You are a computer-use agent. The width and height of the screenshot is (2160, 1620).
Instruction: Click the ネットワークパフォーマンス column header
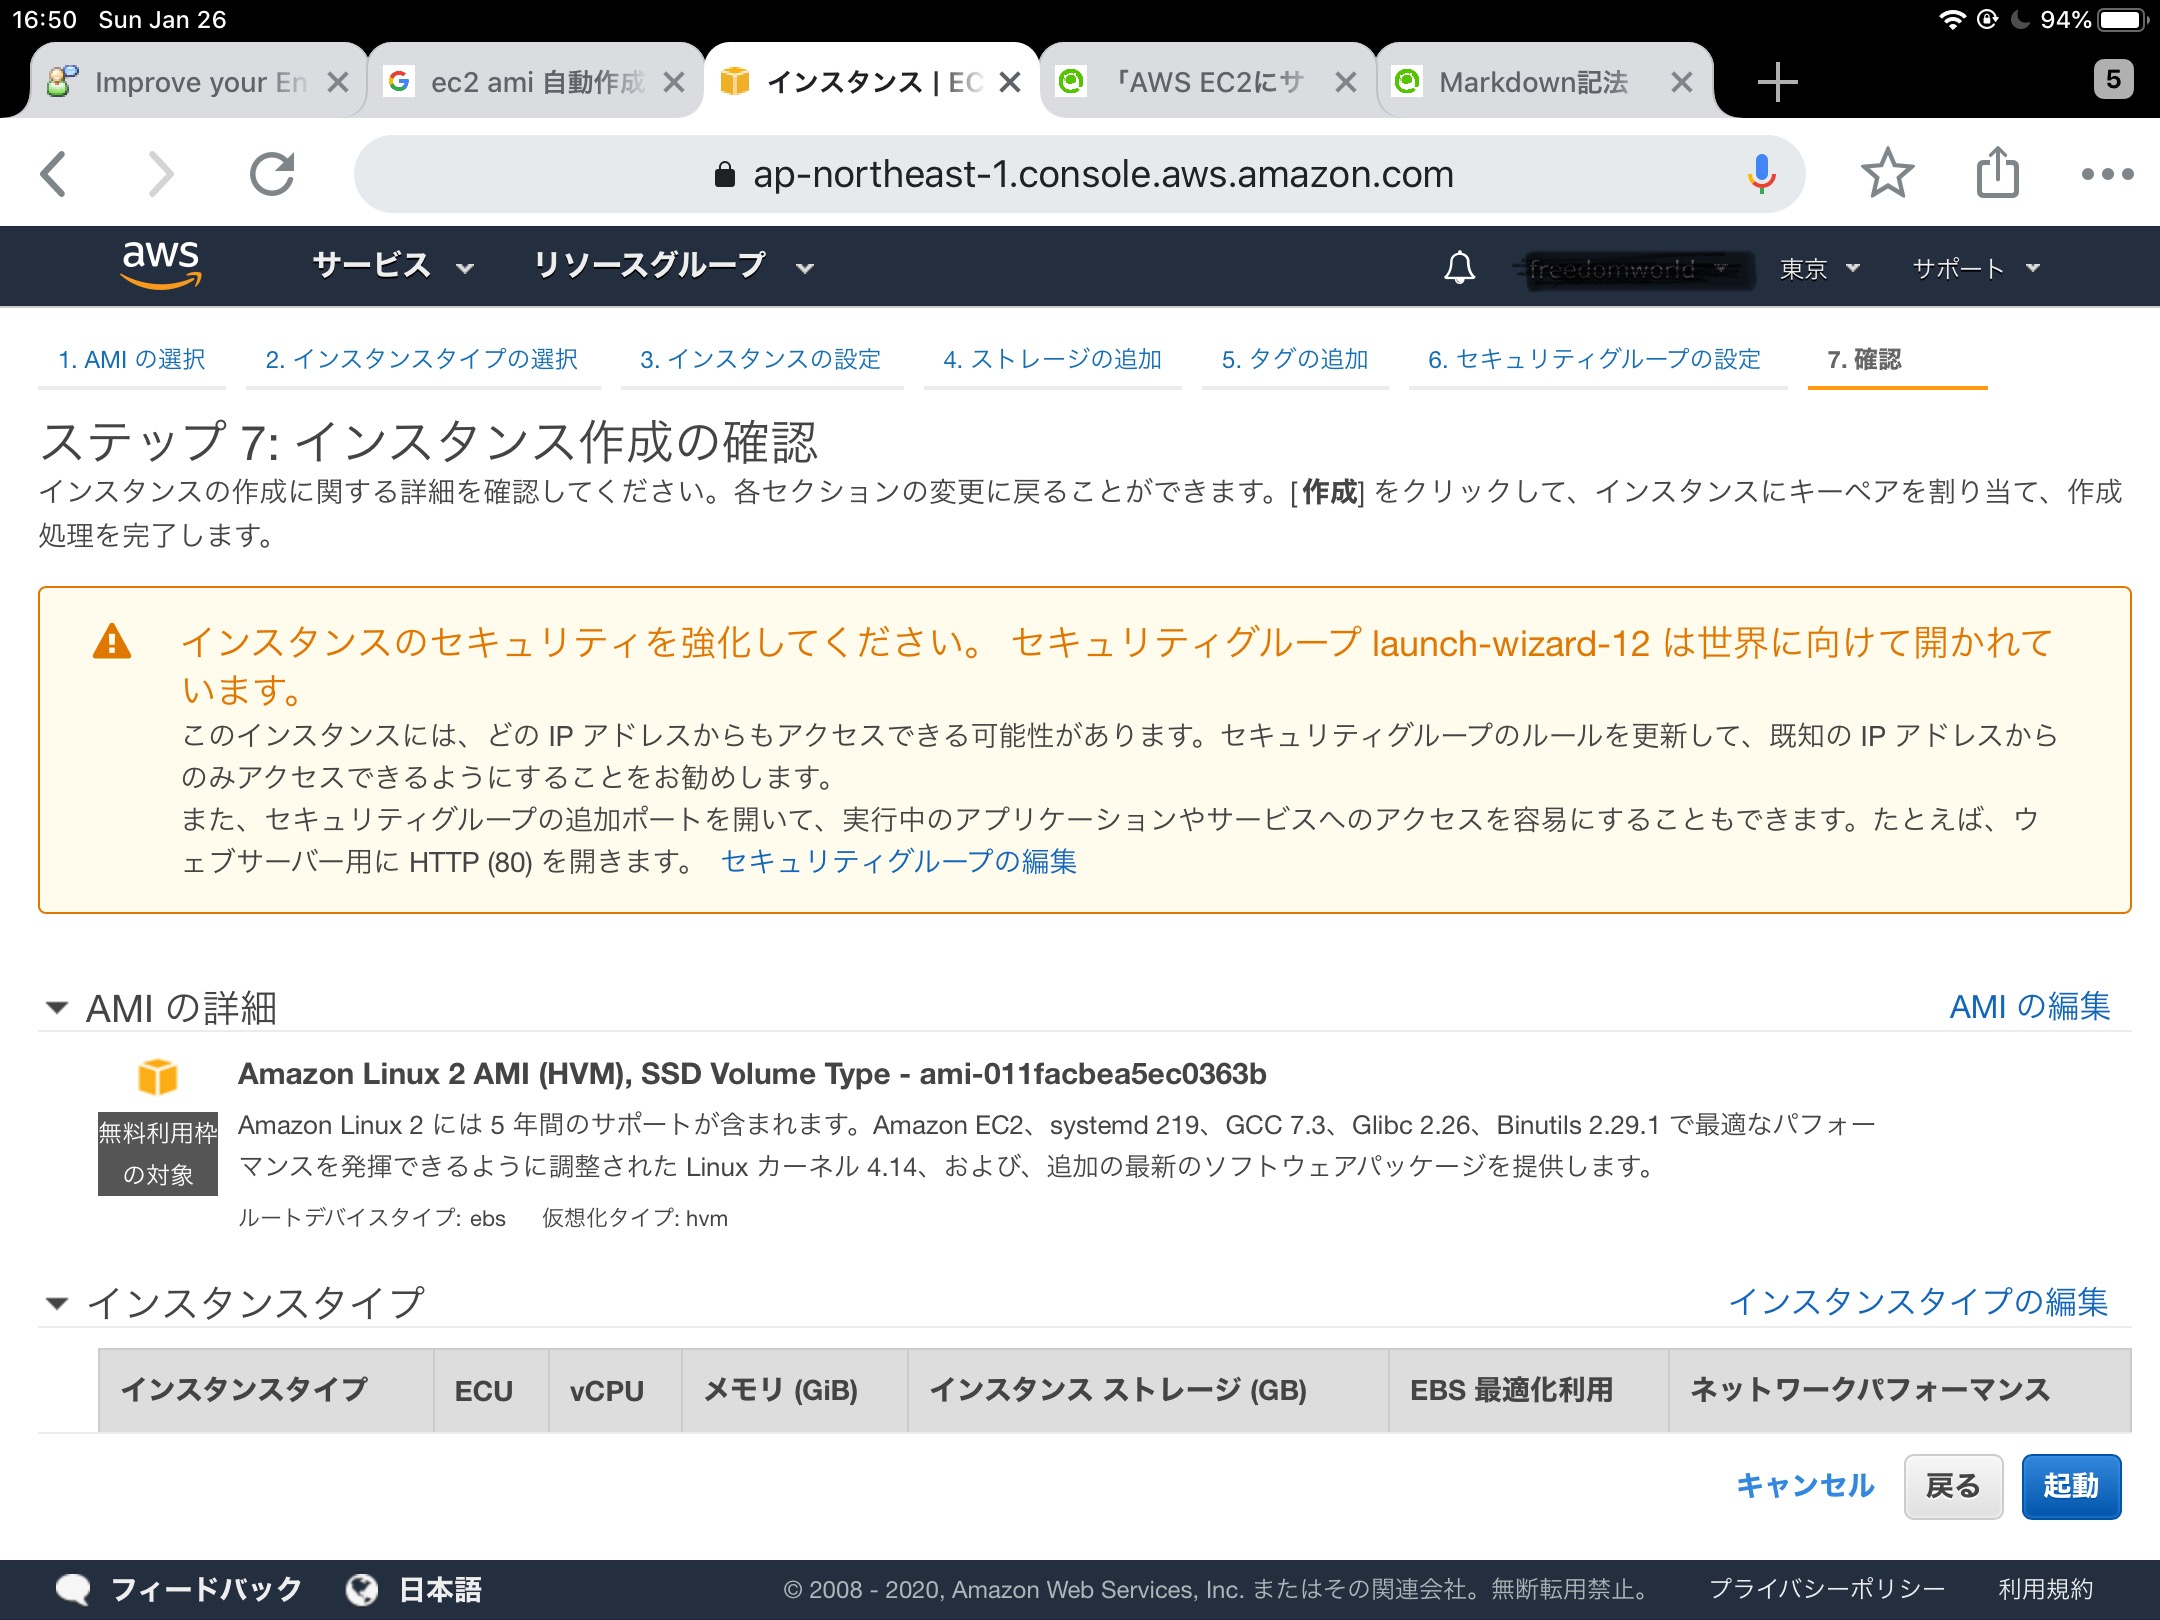coord(1899,1390)
